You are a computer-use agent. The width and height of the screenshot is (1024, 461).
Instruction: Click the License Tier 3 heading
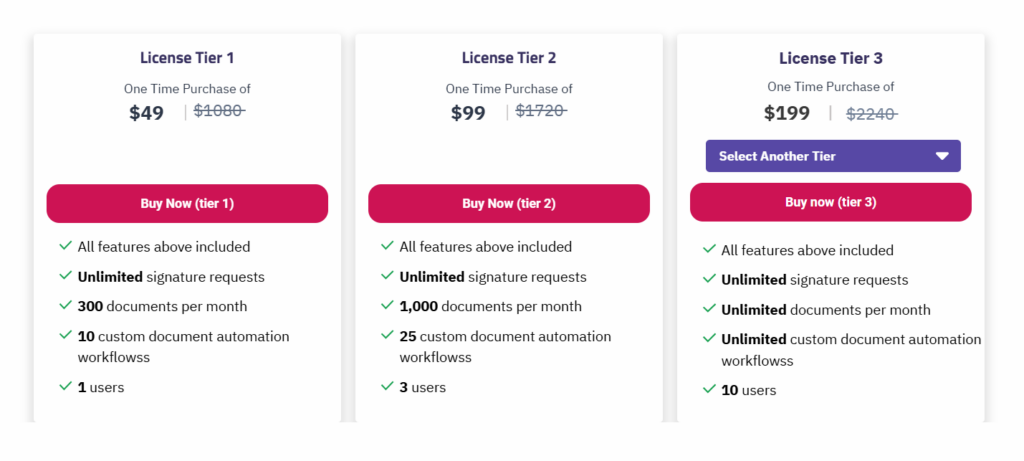tap(831, 58)
